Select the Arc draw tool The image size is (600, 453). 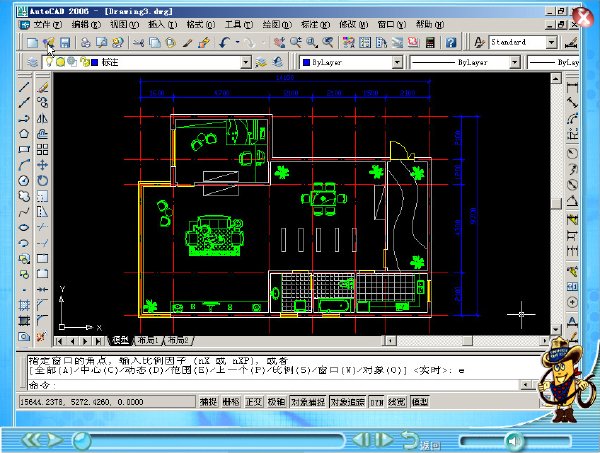[24, 165]
